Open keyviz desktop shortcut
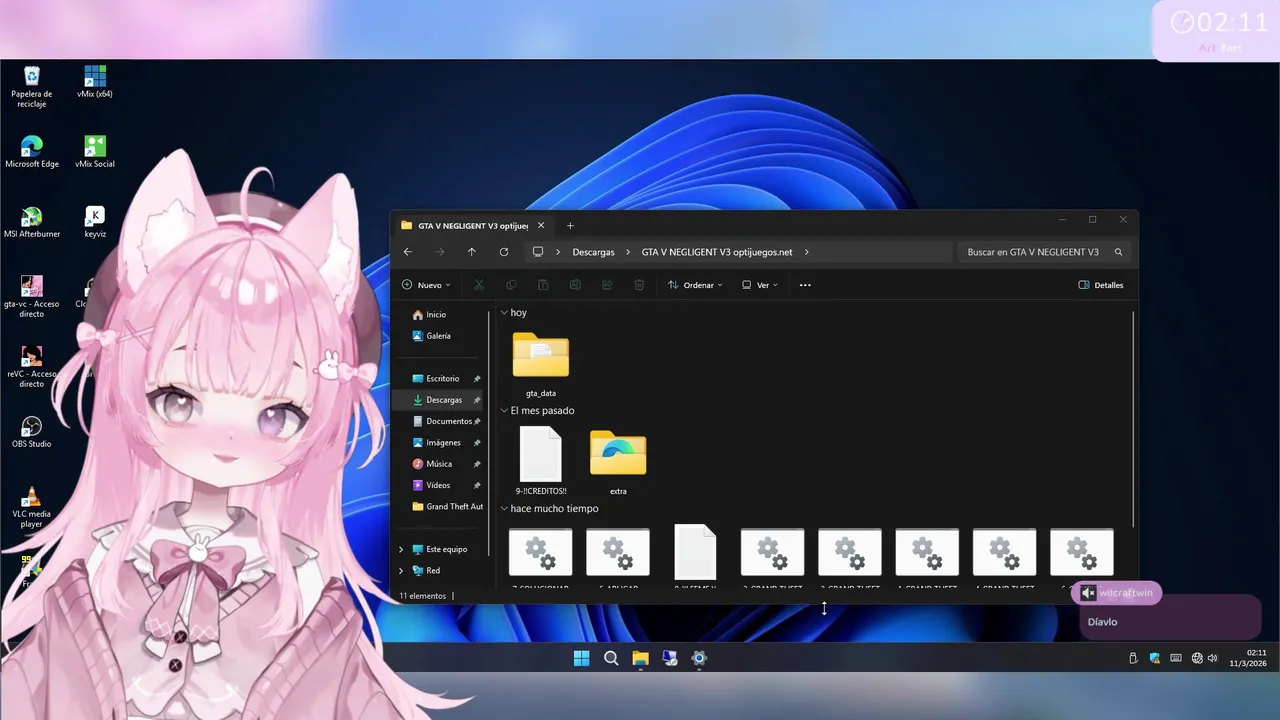 point(95,222)
